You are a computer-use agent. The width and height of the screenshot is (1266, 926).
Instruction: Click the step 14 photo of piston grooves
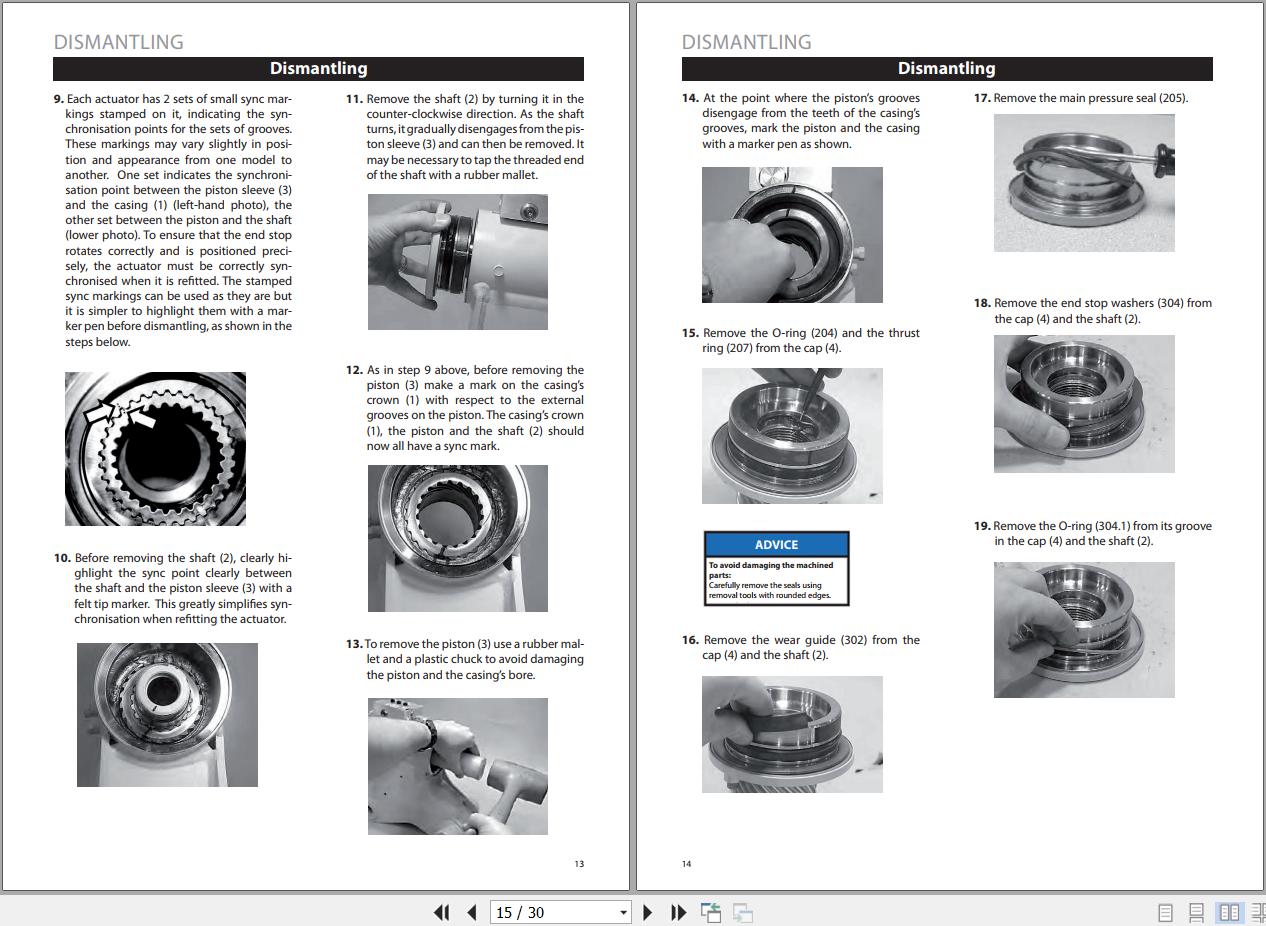792,235
